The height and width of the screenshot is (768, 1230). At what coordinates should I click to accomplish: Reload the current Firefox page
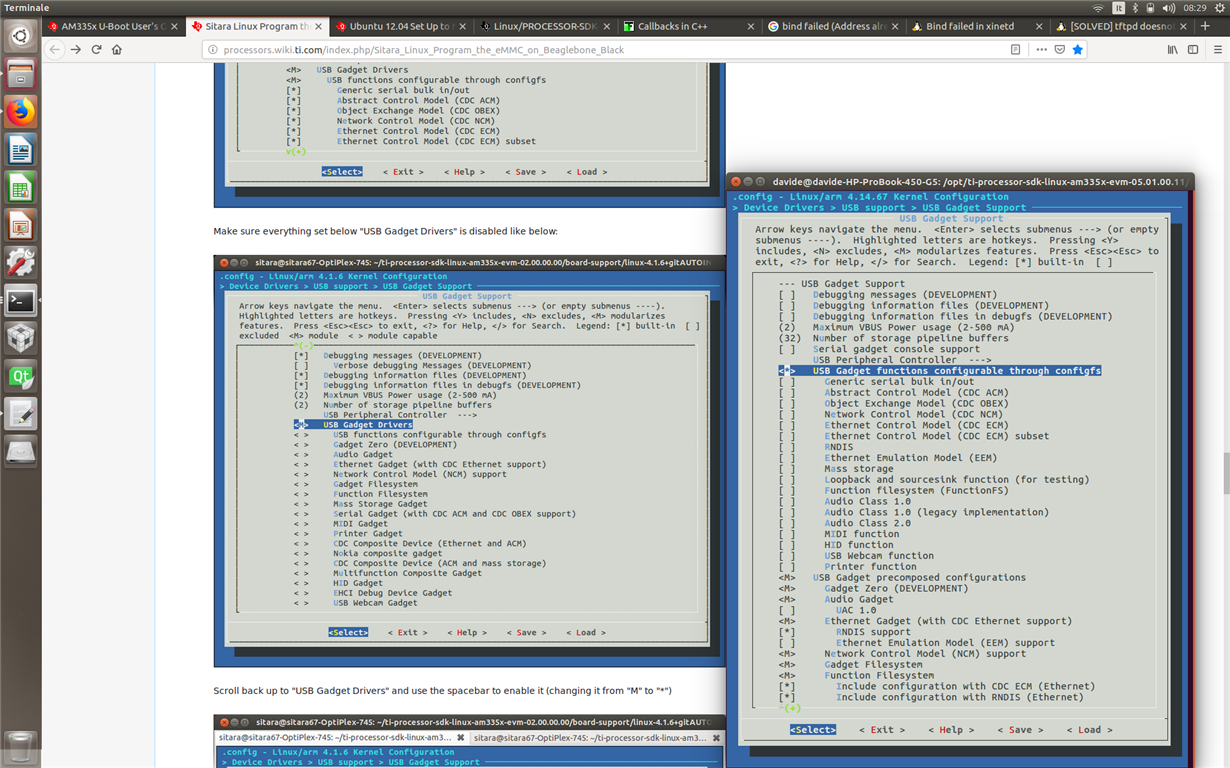coord(97,49)
